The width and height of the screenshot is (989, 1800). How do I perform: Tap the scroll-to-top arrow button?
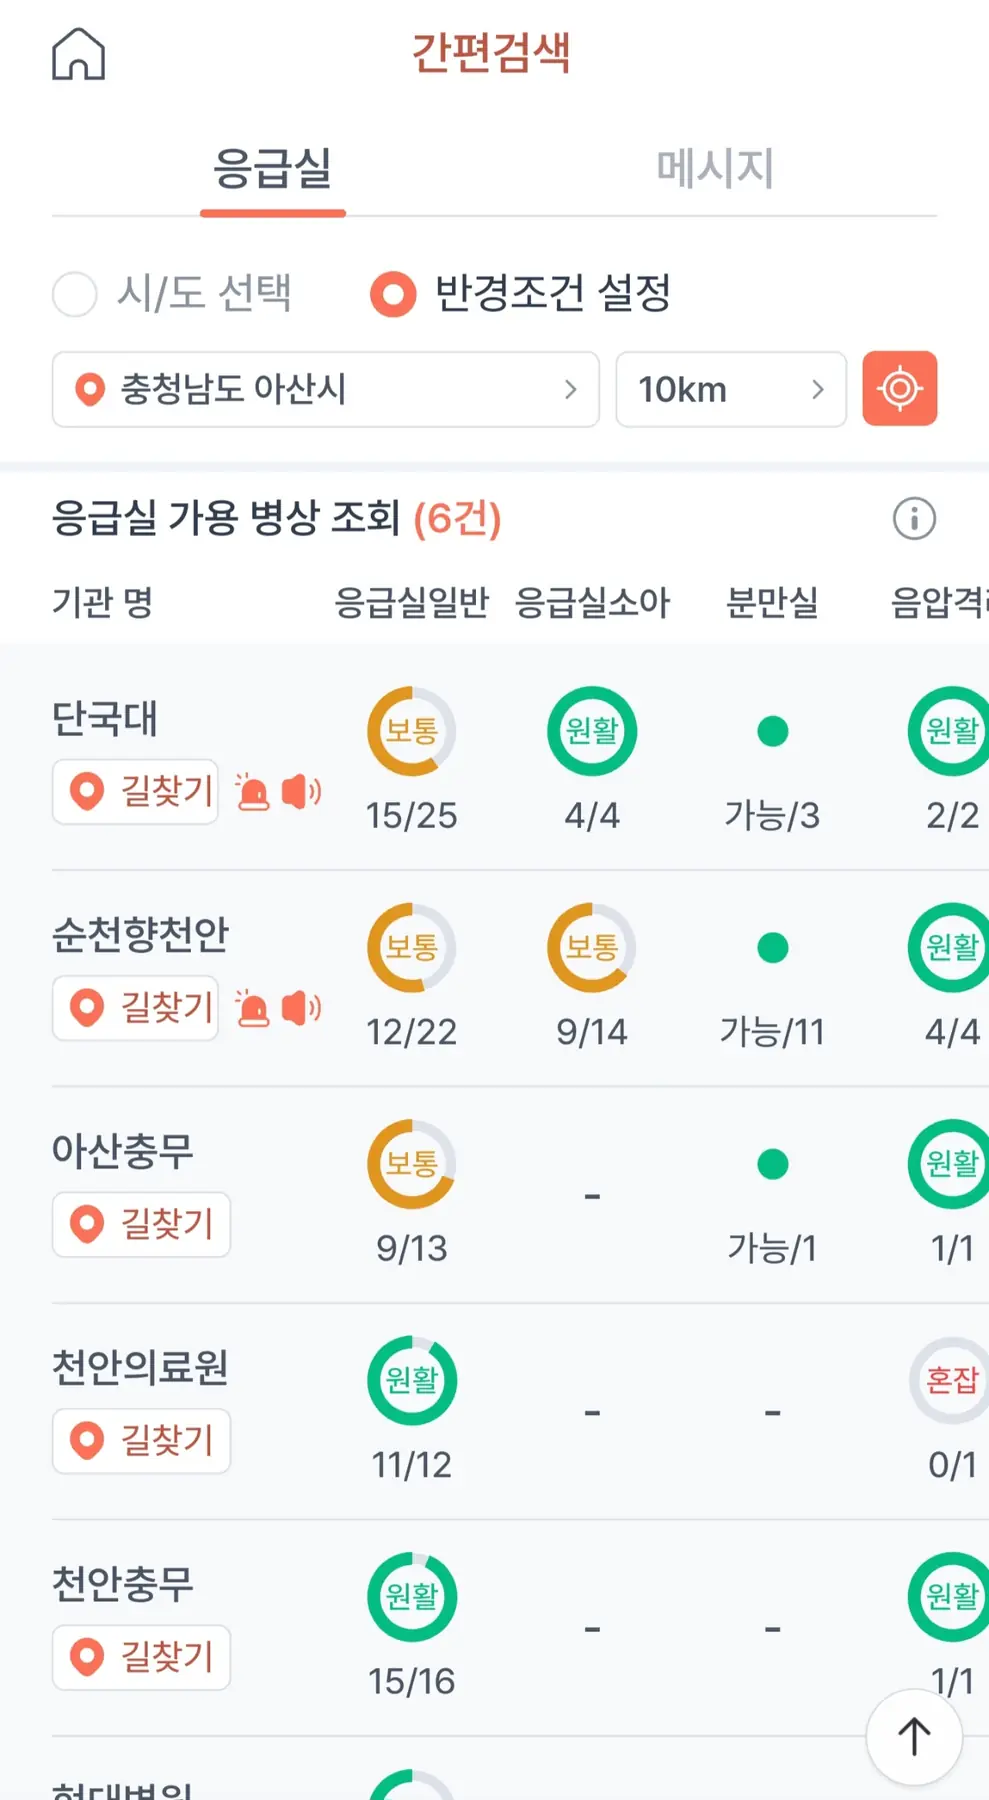tap(913, 1736)
